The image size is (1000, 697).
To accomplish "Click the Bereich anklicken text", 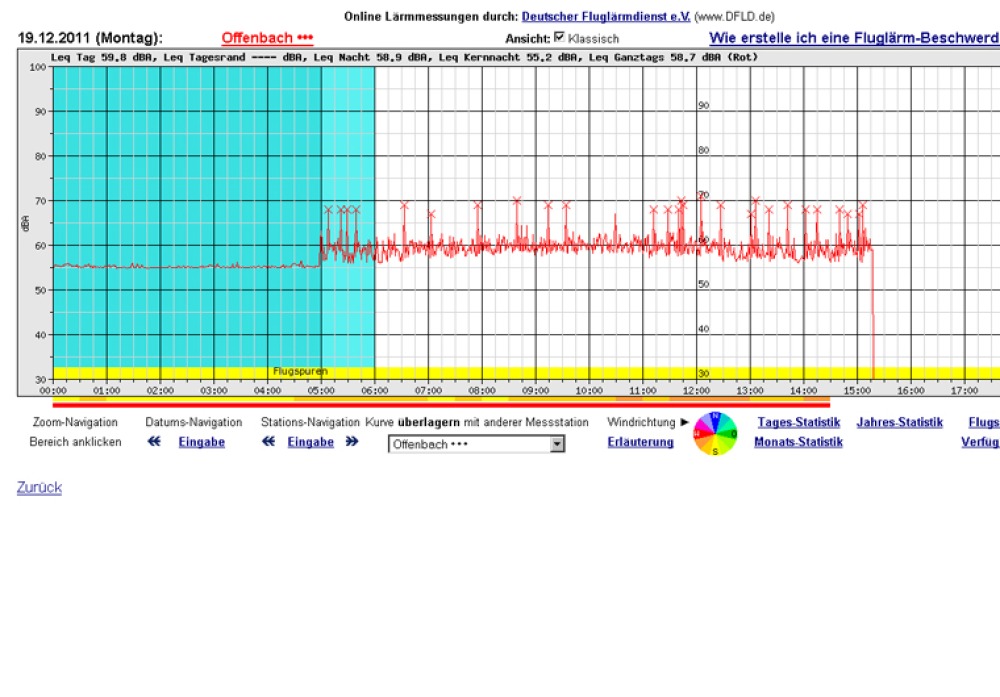I will click(x=75, y=442).
